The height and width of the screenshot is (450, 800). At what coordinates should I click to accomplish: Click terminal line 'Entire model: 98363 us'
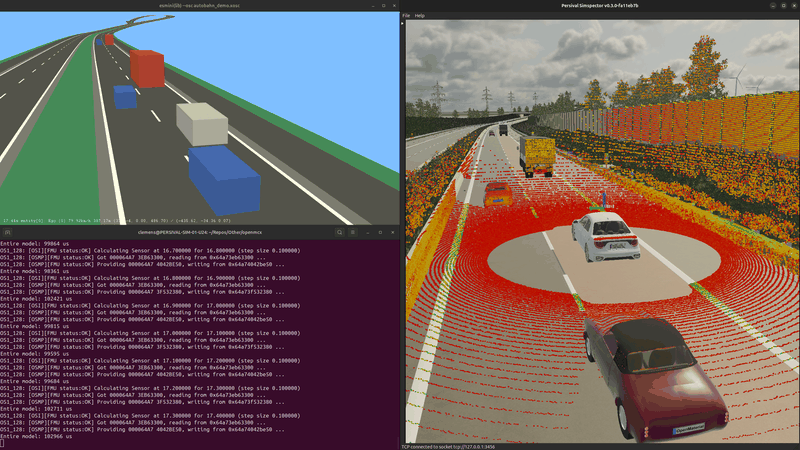tap(35, 271)
